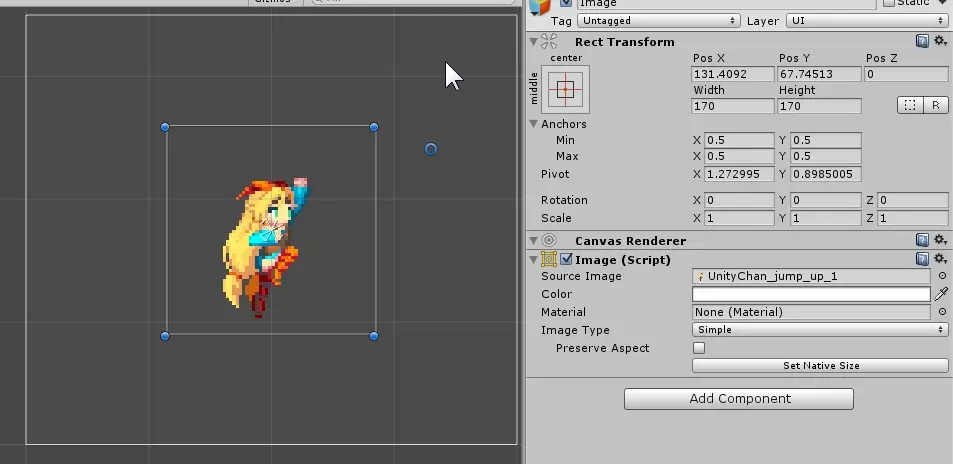Viewport: 953px width, 464px height.
Task: Collapse the Anchors foldout triangle
Action: click(534, 124)
